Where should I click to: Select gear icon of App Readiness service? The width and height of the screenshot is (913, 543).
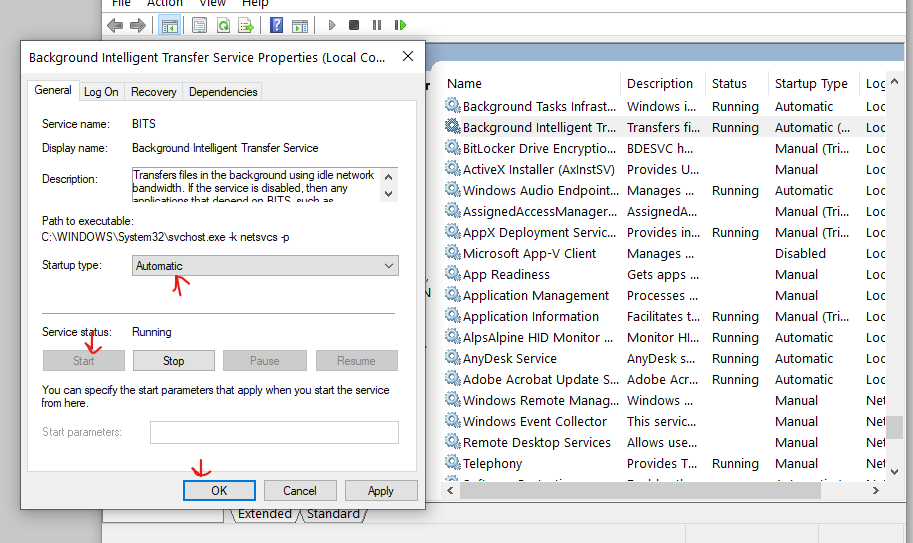tap(452, 274)
